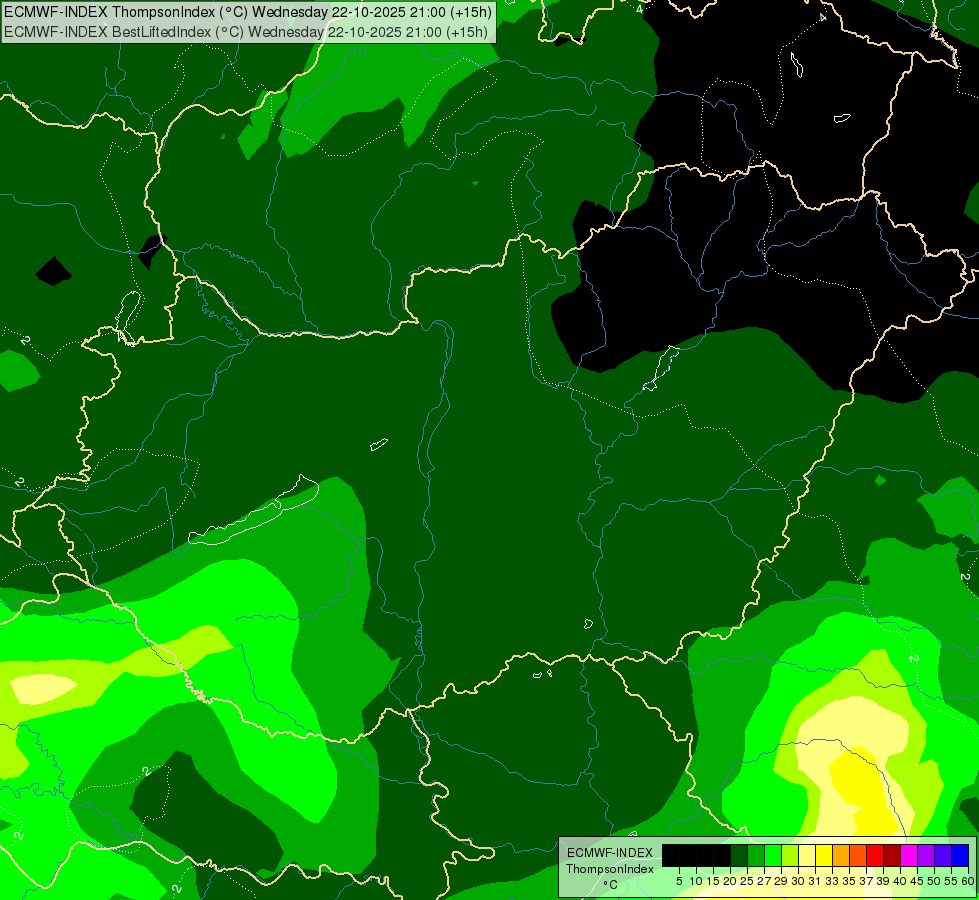Select the orange-red 35-37 legend swatch

(858, 855)
